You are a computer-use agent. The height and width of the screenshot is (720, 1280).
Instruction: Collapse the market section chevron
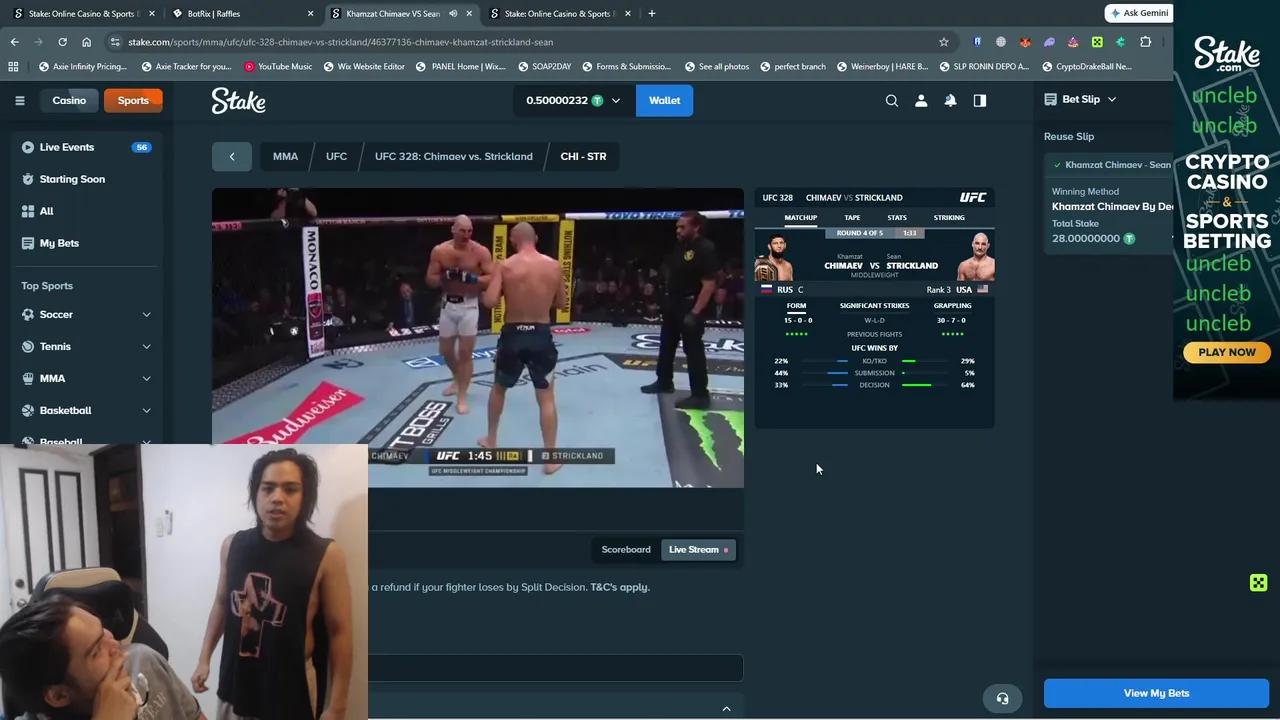click(x=727, y=708)
